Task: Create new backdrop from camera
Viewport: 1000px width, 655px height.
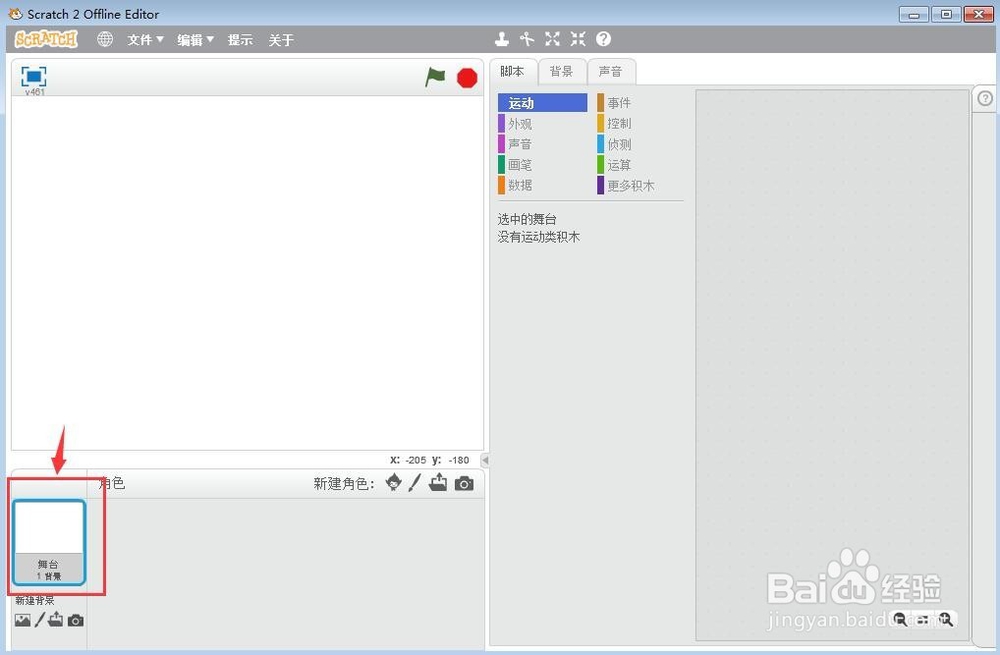Action: click(x=76, y=620)
